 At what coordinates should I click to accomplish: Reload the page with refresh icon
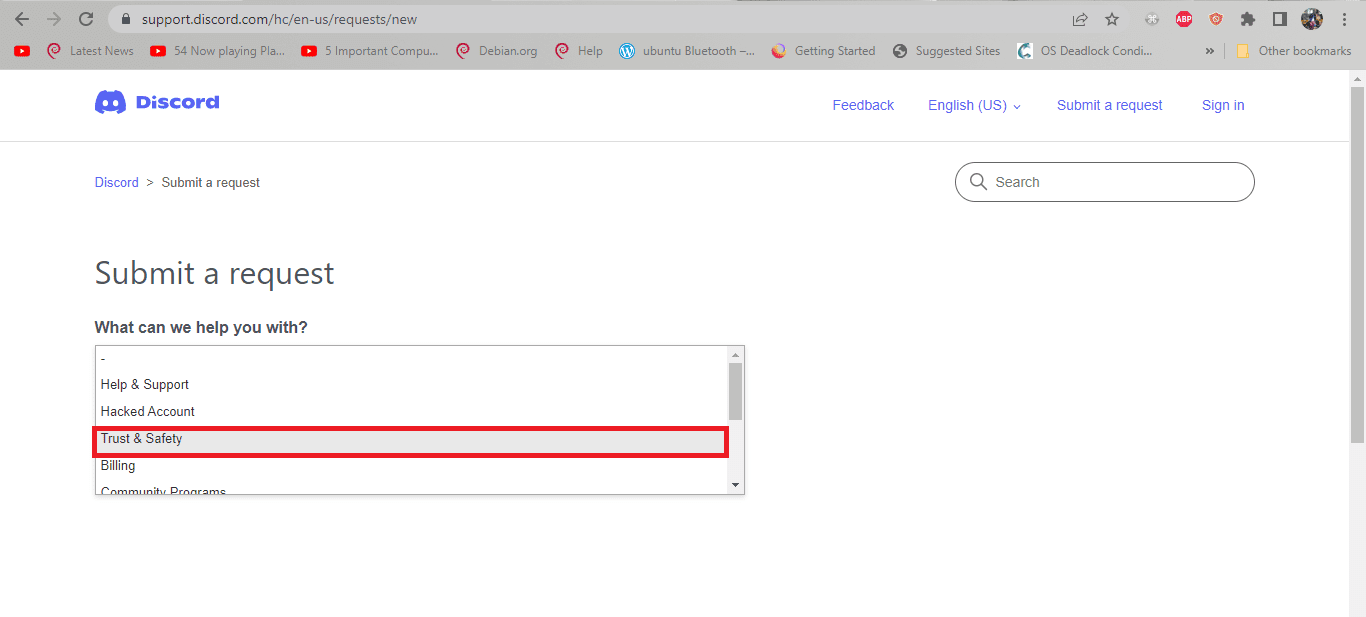coord(86,19)
